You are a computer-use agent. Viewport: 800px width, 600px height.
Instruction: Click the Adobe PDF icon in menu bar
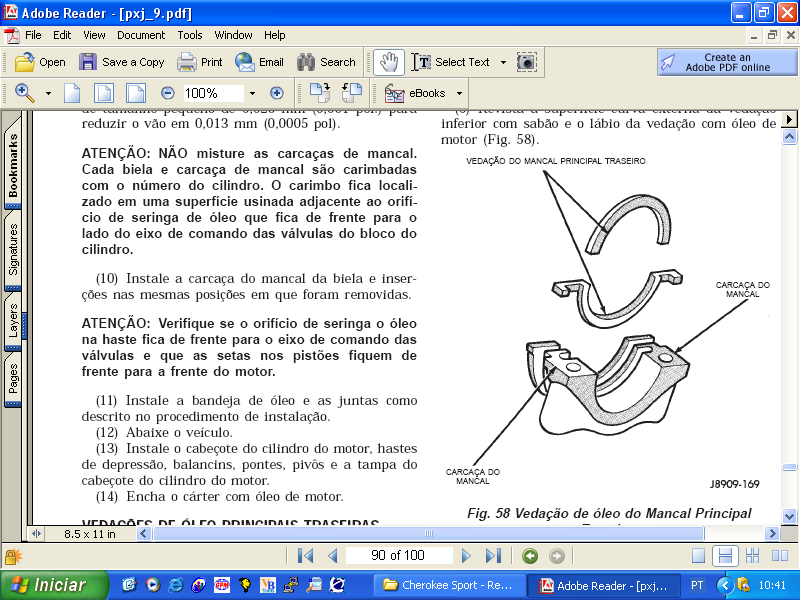(12, 35)
